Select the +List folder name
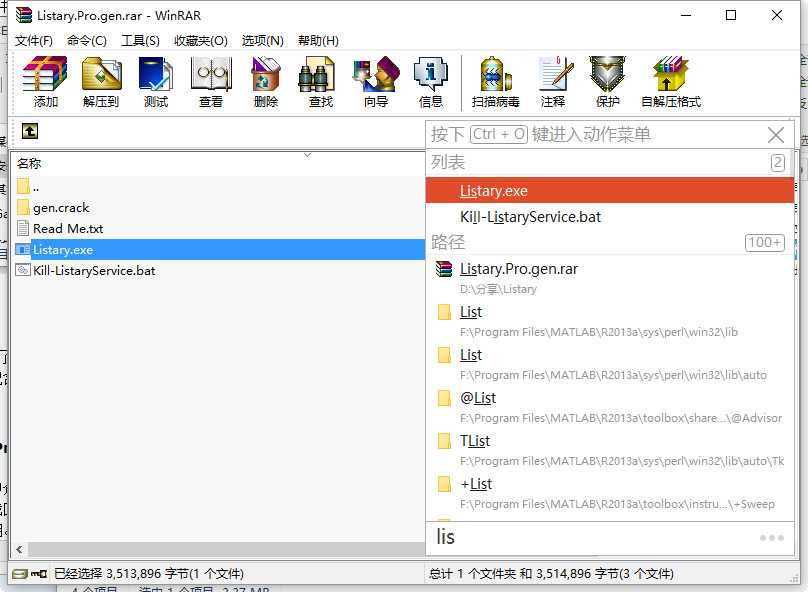The width and height of the screenshot is (808, 592). 476,484
